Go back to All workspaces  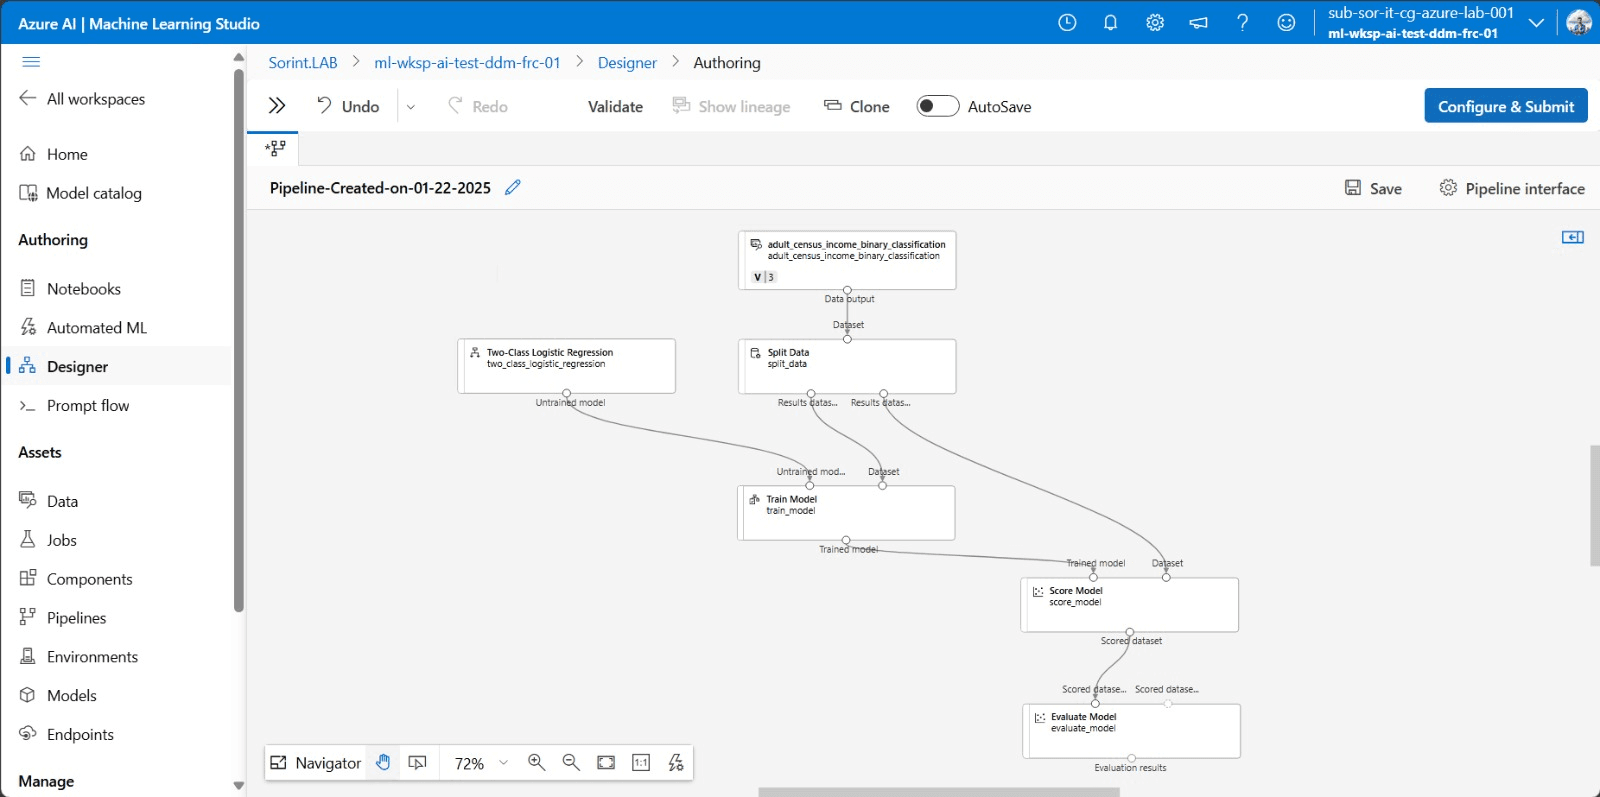82,98
